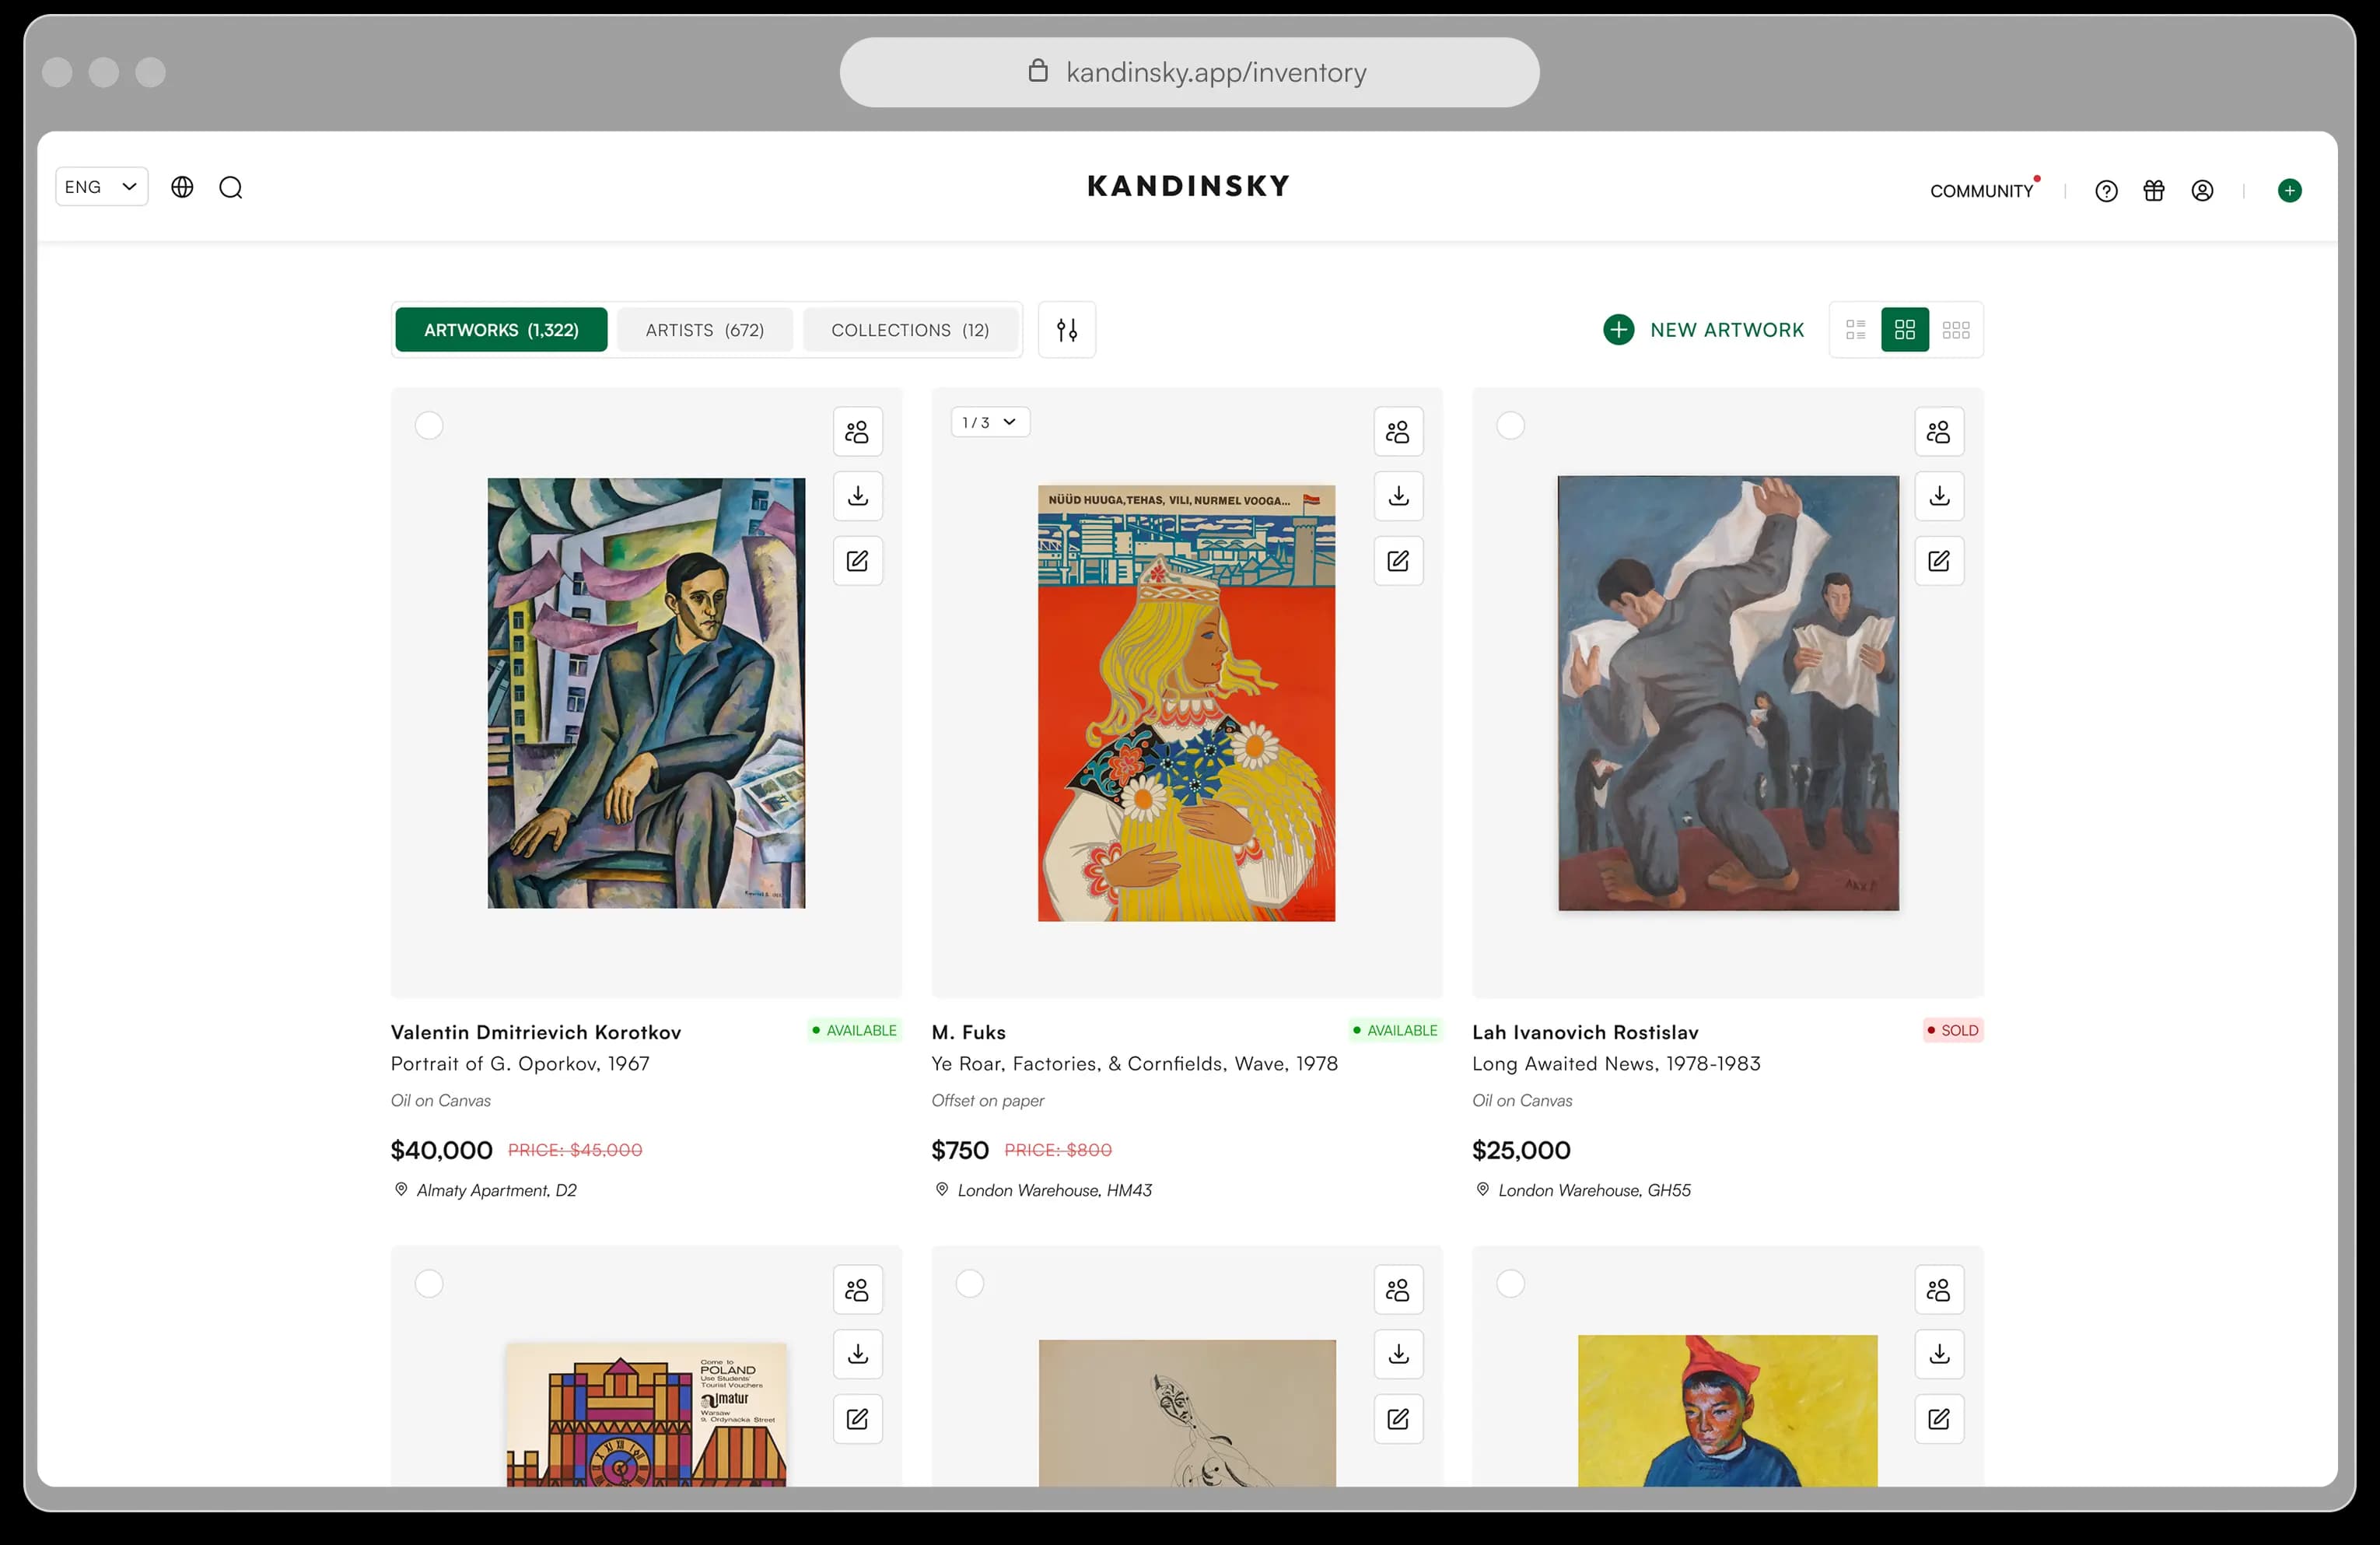
Task: Click title 'Portrait of G. Oporkov, 1967'
Action: tap(520, 1064)
